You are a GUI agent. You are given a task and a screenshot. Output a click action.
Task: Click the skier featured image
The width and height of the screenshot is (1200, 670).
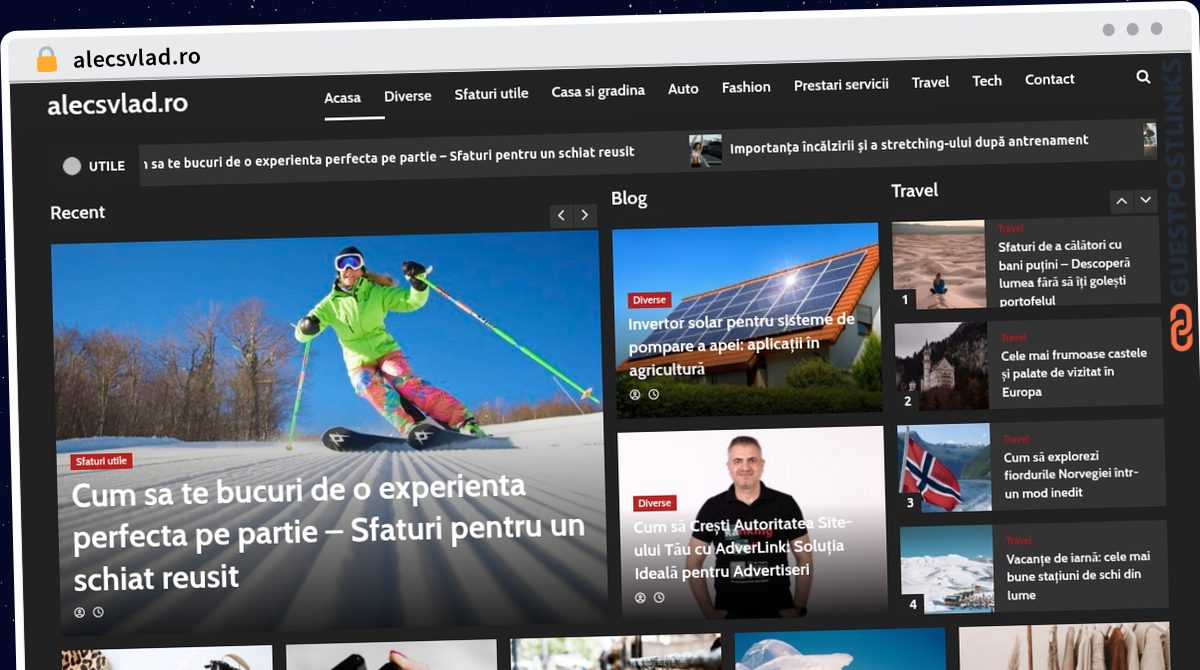[x=329, y=433]
